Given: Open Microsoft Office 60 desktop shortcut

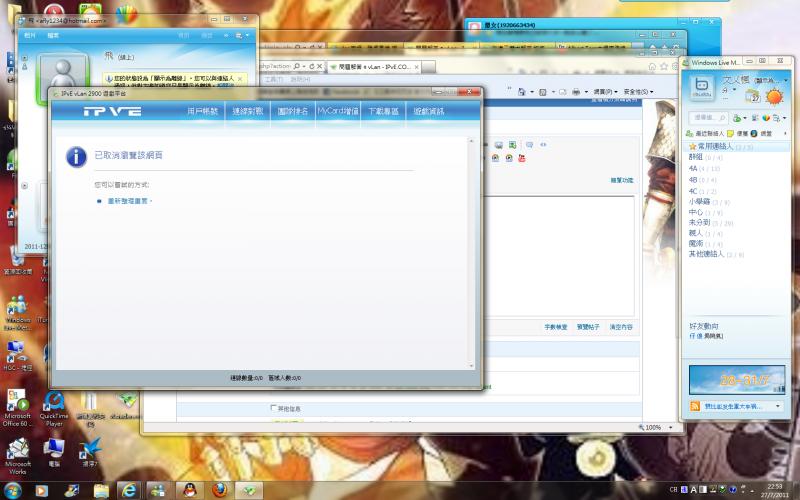Looking at the screenshot, I should coord(17,407).
